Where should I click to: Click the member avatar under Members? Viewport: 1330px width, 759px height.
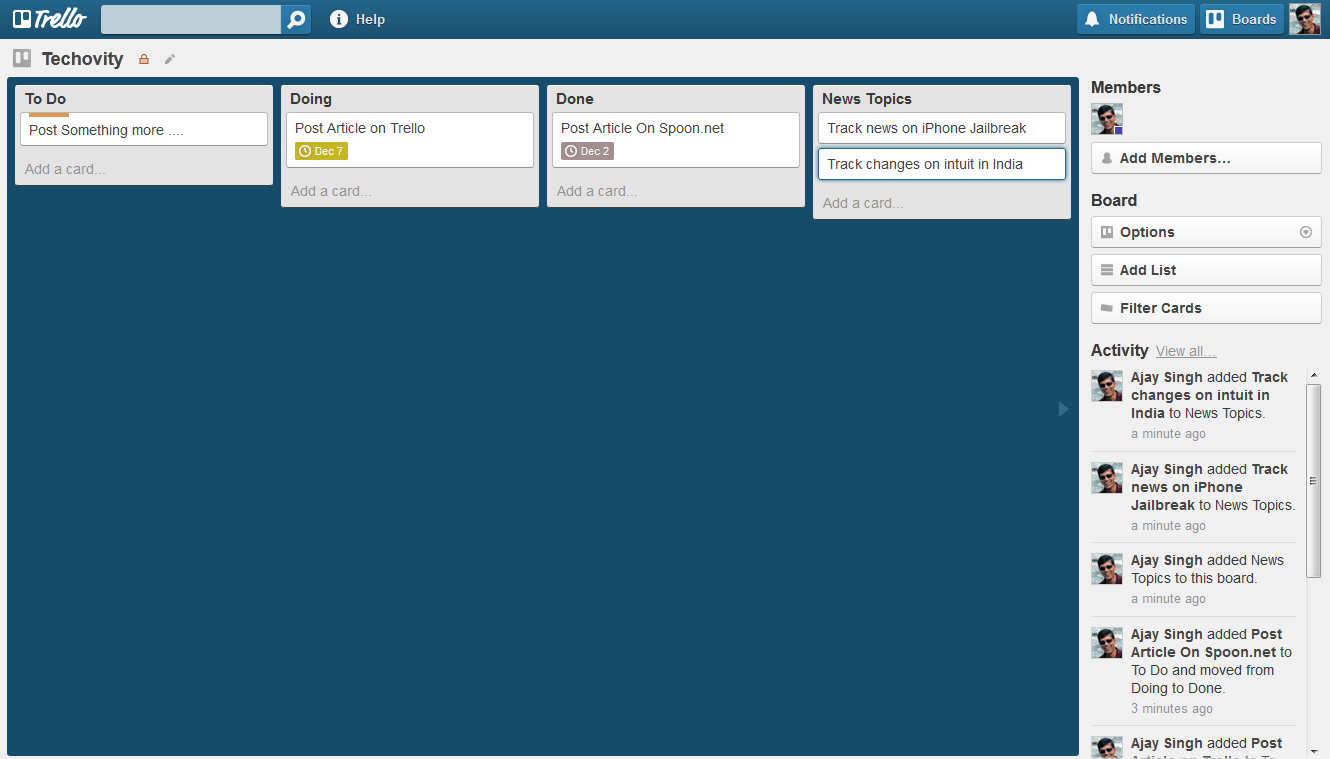coord(1107,119)
